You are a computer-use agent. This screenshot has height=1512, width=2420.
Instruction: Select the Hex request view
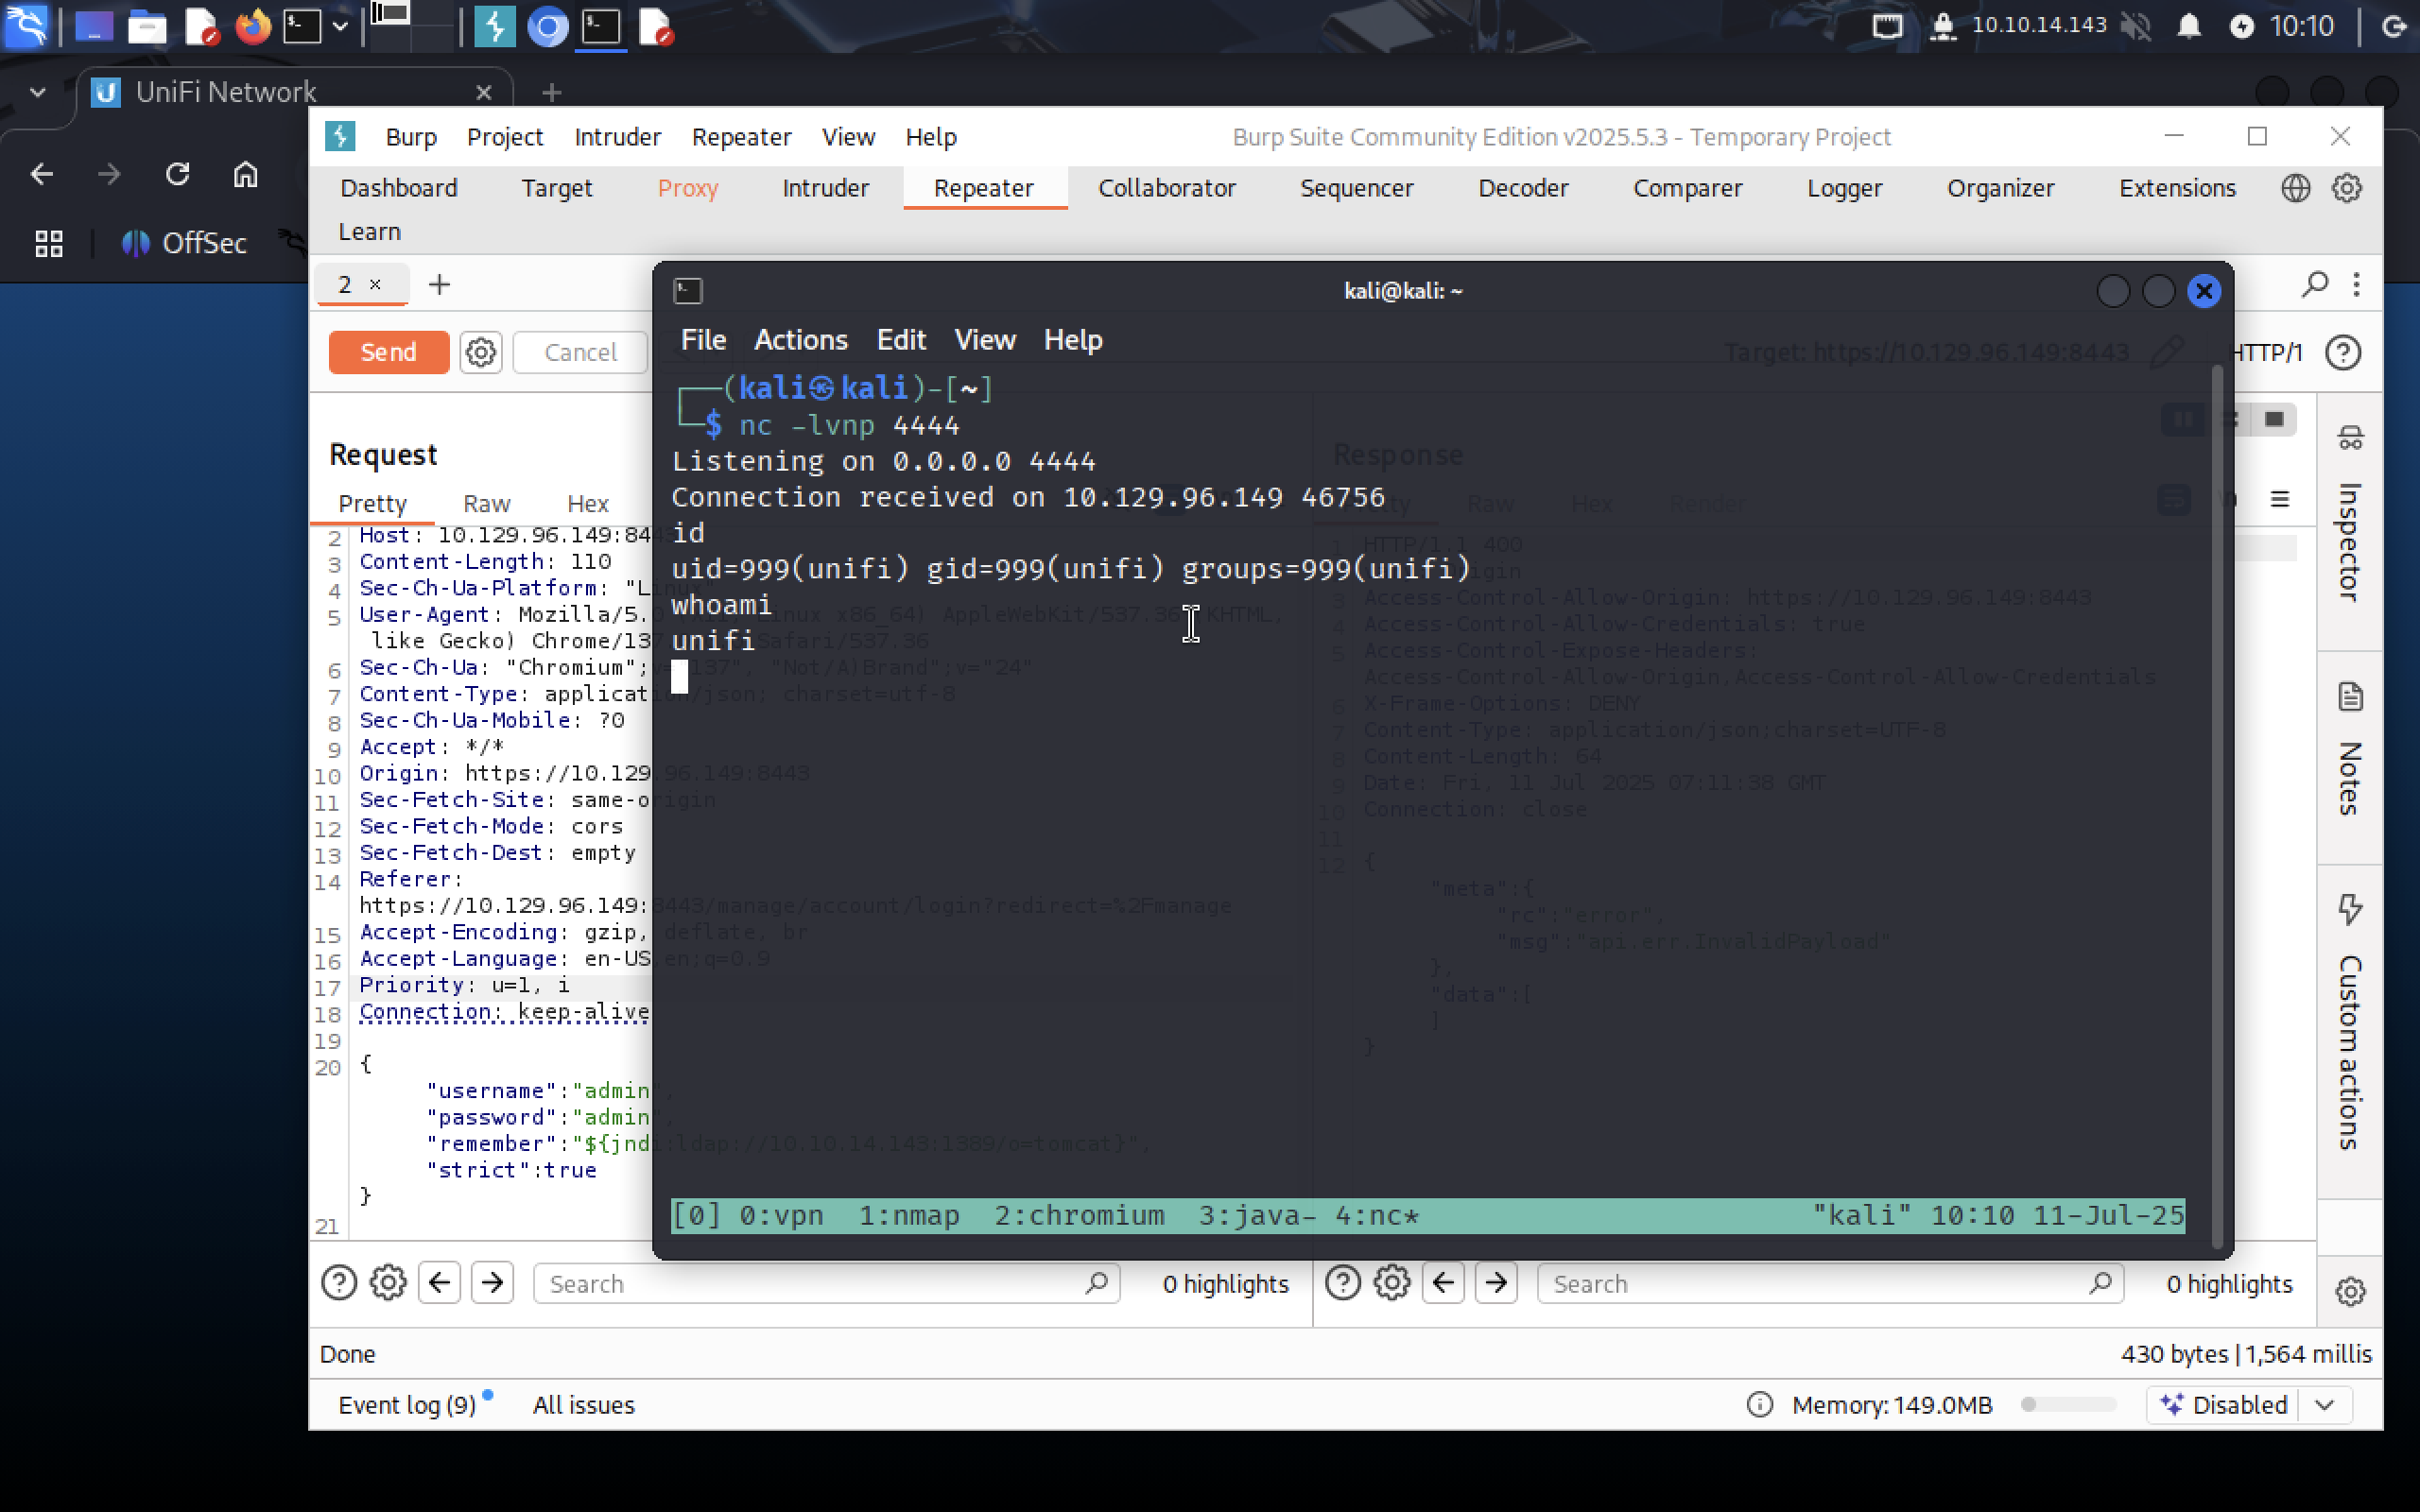pyautogui.click(x=588, y=504)
